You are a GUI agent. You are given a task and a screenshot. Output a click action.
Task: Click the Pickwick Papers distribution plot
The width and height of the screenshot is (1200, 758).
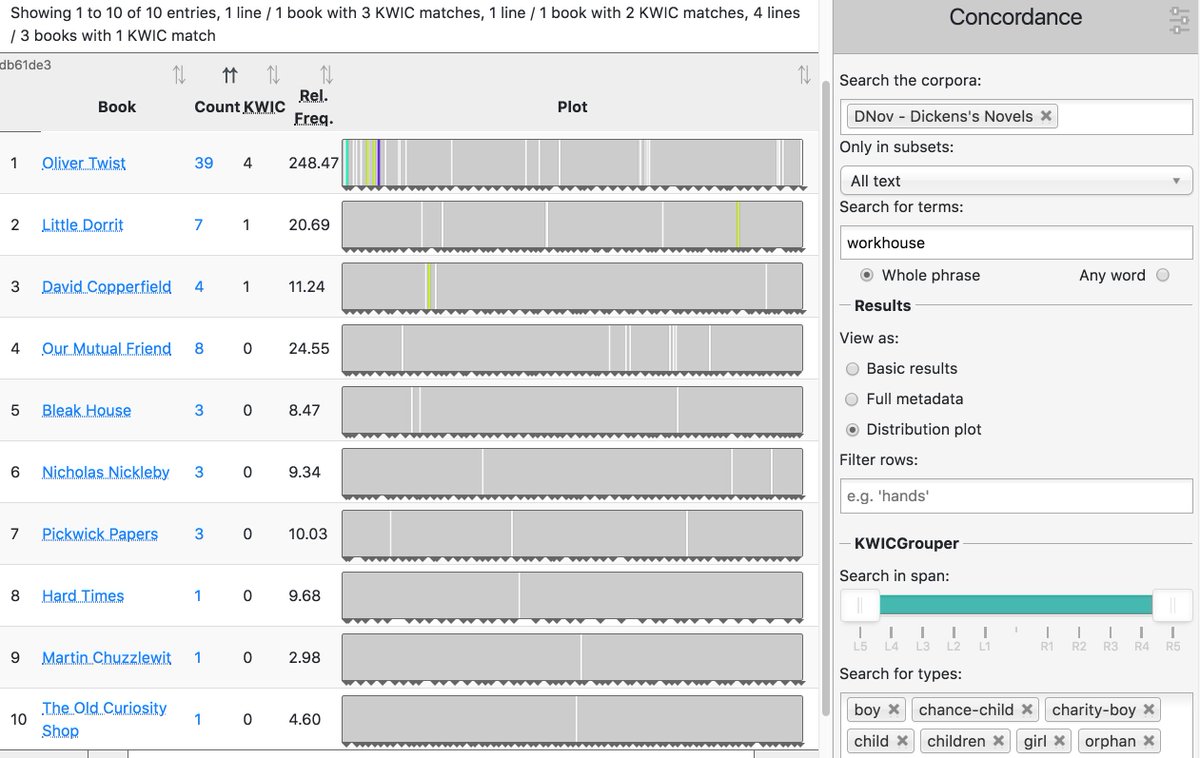click(x=572, y=535)
